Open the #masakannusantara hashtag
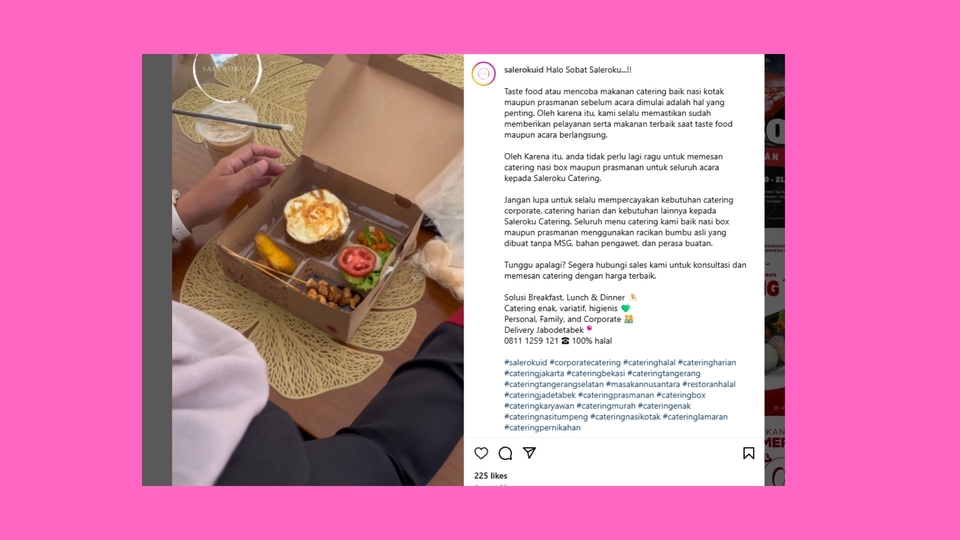Viewport: 960px width, 540px height. coord(643,384)
